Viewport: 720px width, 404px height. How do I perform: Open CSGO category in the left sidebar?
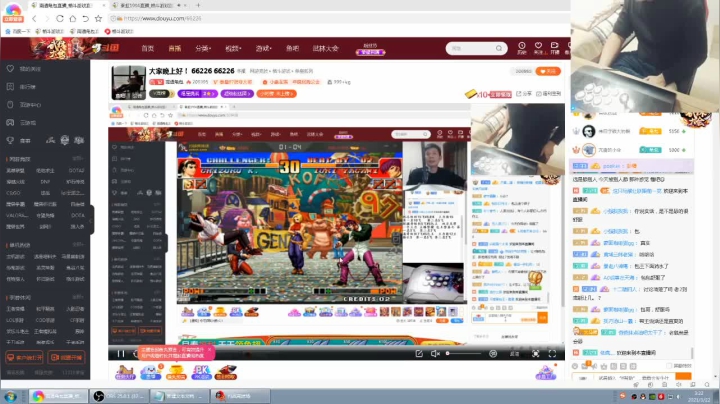point(13,193)
